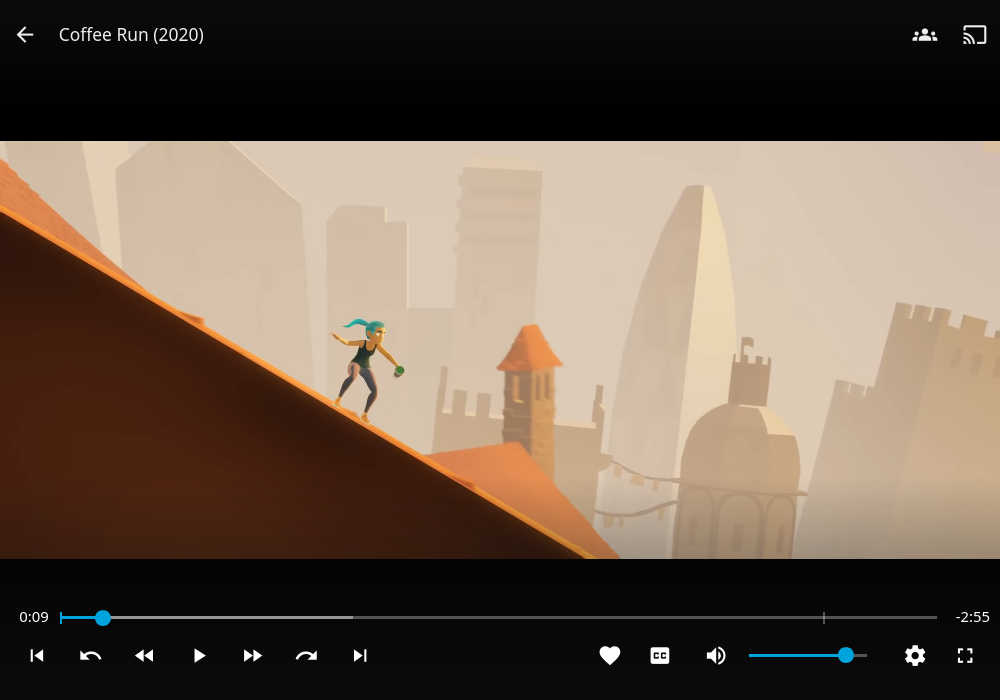Mute the audio with the speaker icon
This screenshot has height=700, width=1000.
point(716,655)
